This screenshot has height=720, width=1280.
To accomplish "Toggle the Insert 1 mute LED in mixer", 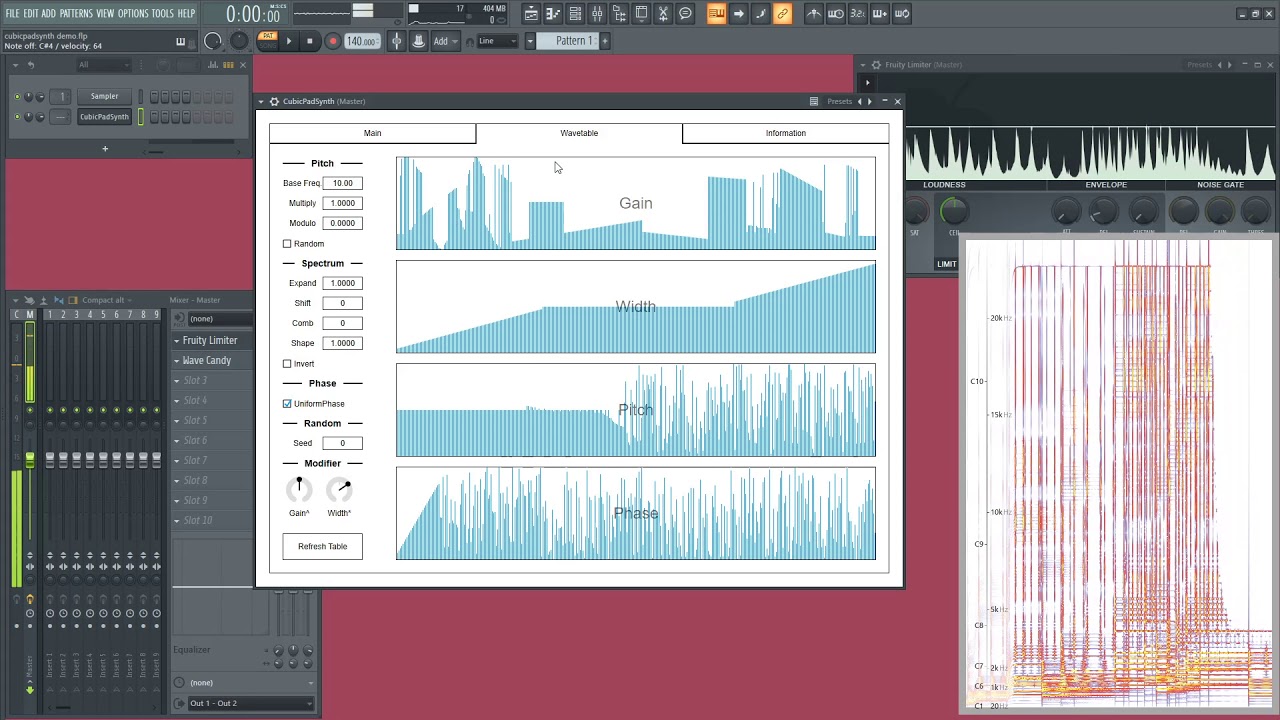I will [x=50, y=410].
